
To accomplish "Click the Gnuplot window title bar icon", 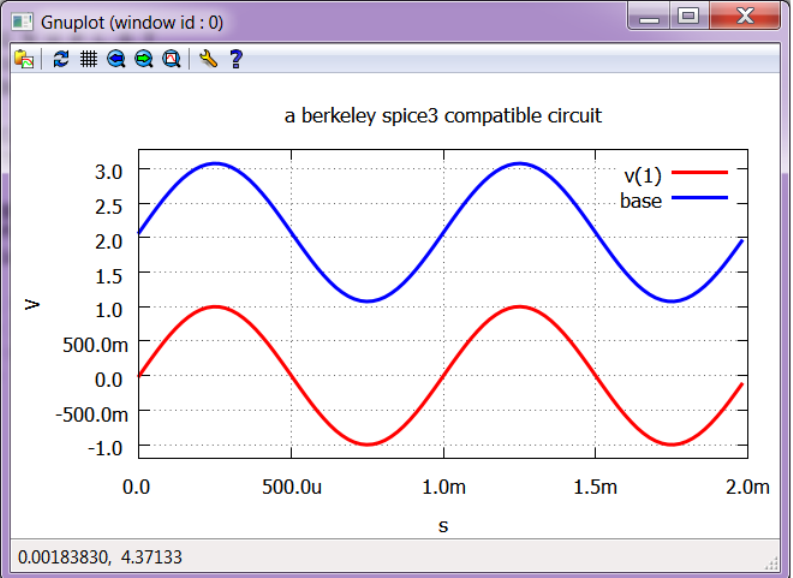I will click(22, 22).
